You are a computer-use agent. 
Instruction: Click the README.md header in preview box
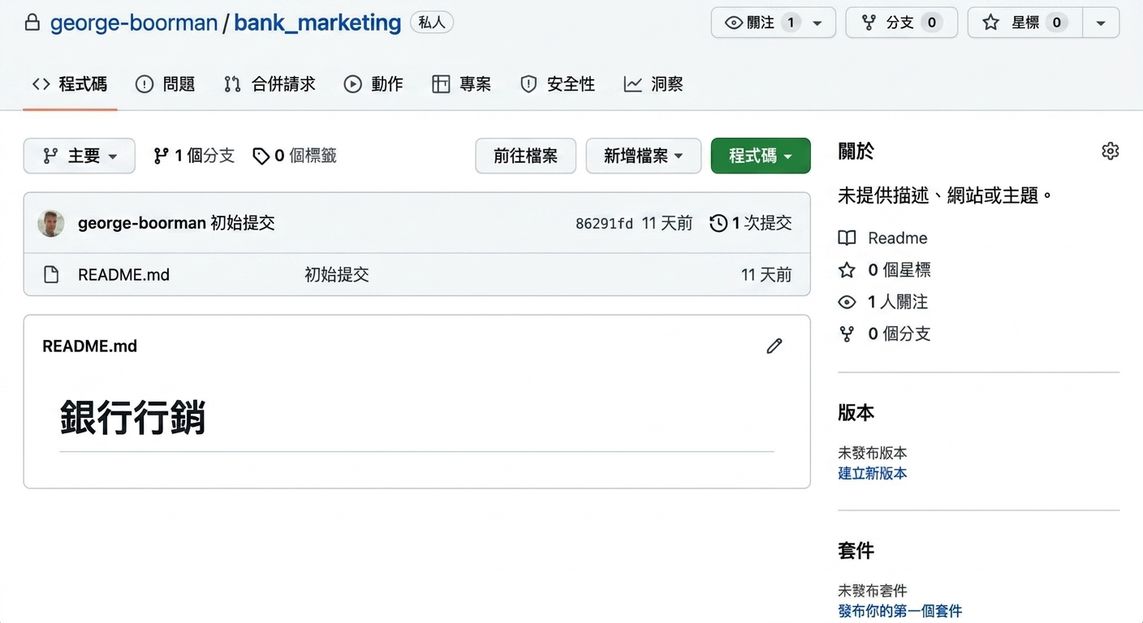coord(90,346)
